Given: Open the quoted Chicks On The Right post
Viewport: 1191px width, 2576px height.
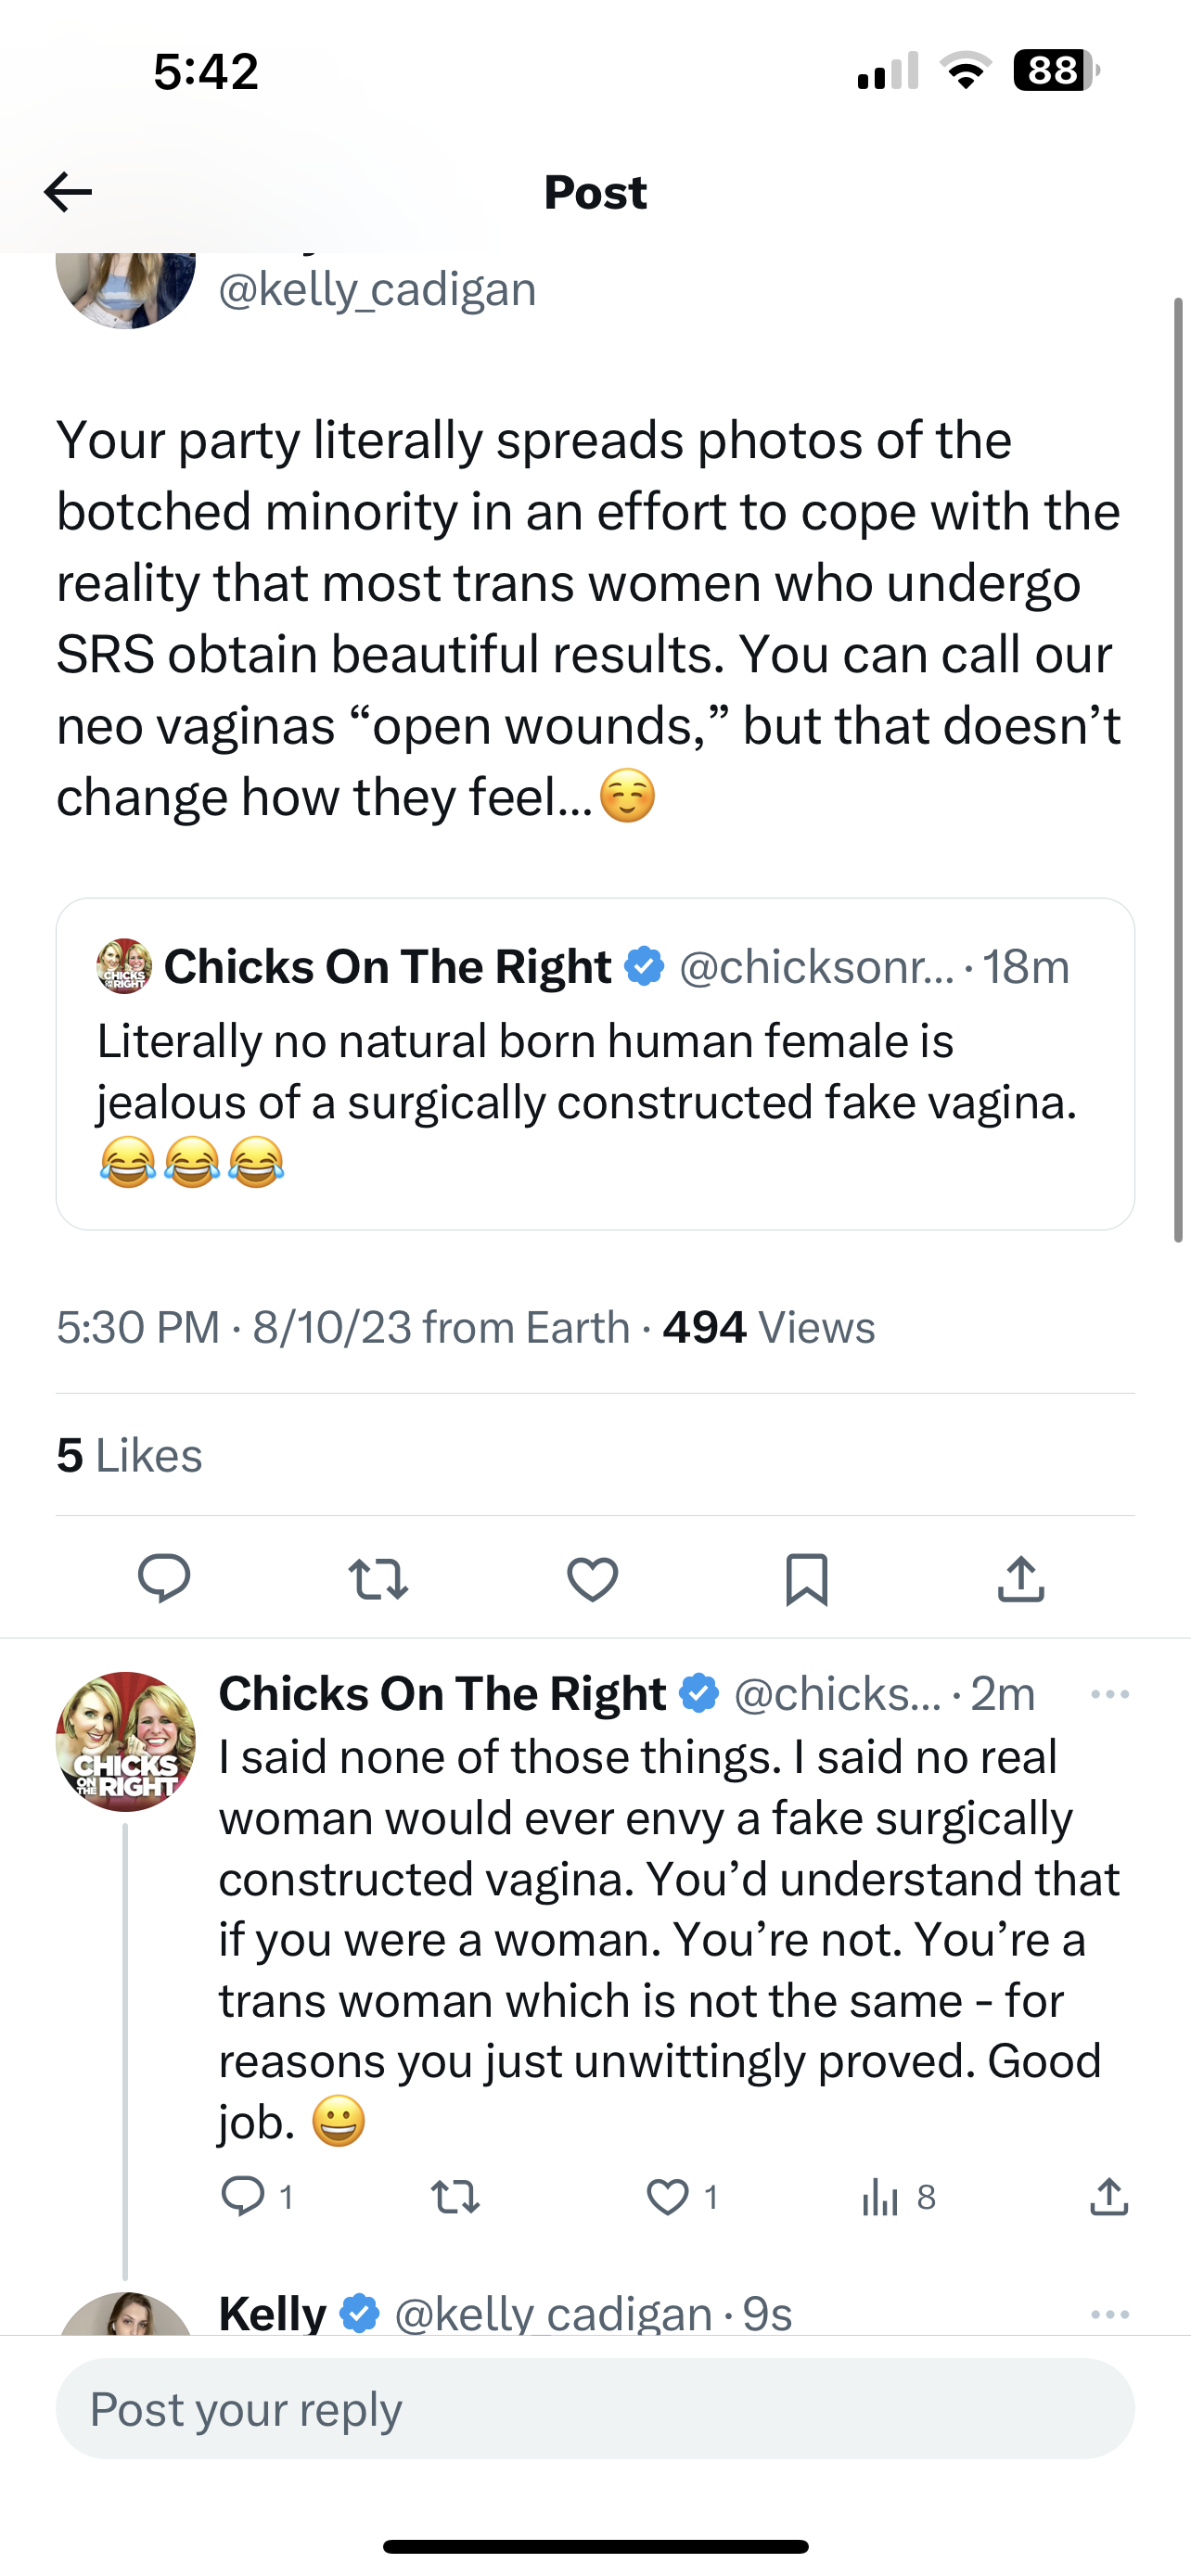Looking at the screenshot, I should point(595,1064).
